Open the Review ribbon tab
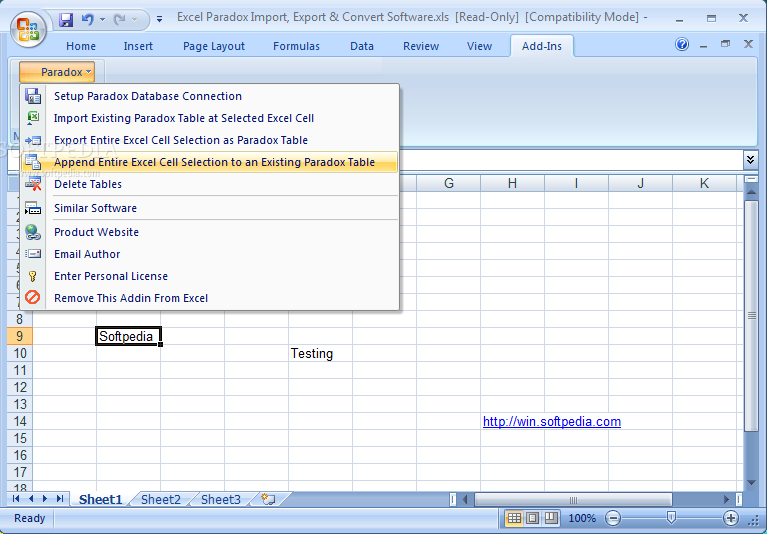The height and width of the screenshot is (534, 767). click(x=421, y=46)
